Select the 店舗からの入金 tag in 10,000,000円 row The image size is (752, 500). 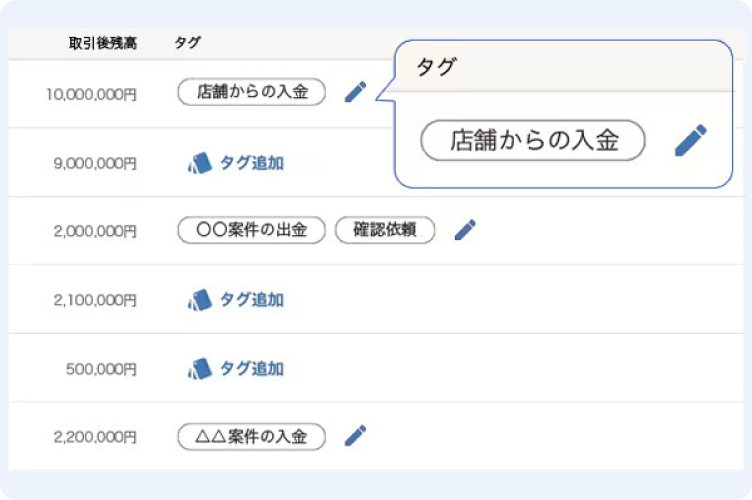tap(252, 92)
